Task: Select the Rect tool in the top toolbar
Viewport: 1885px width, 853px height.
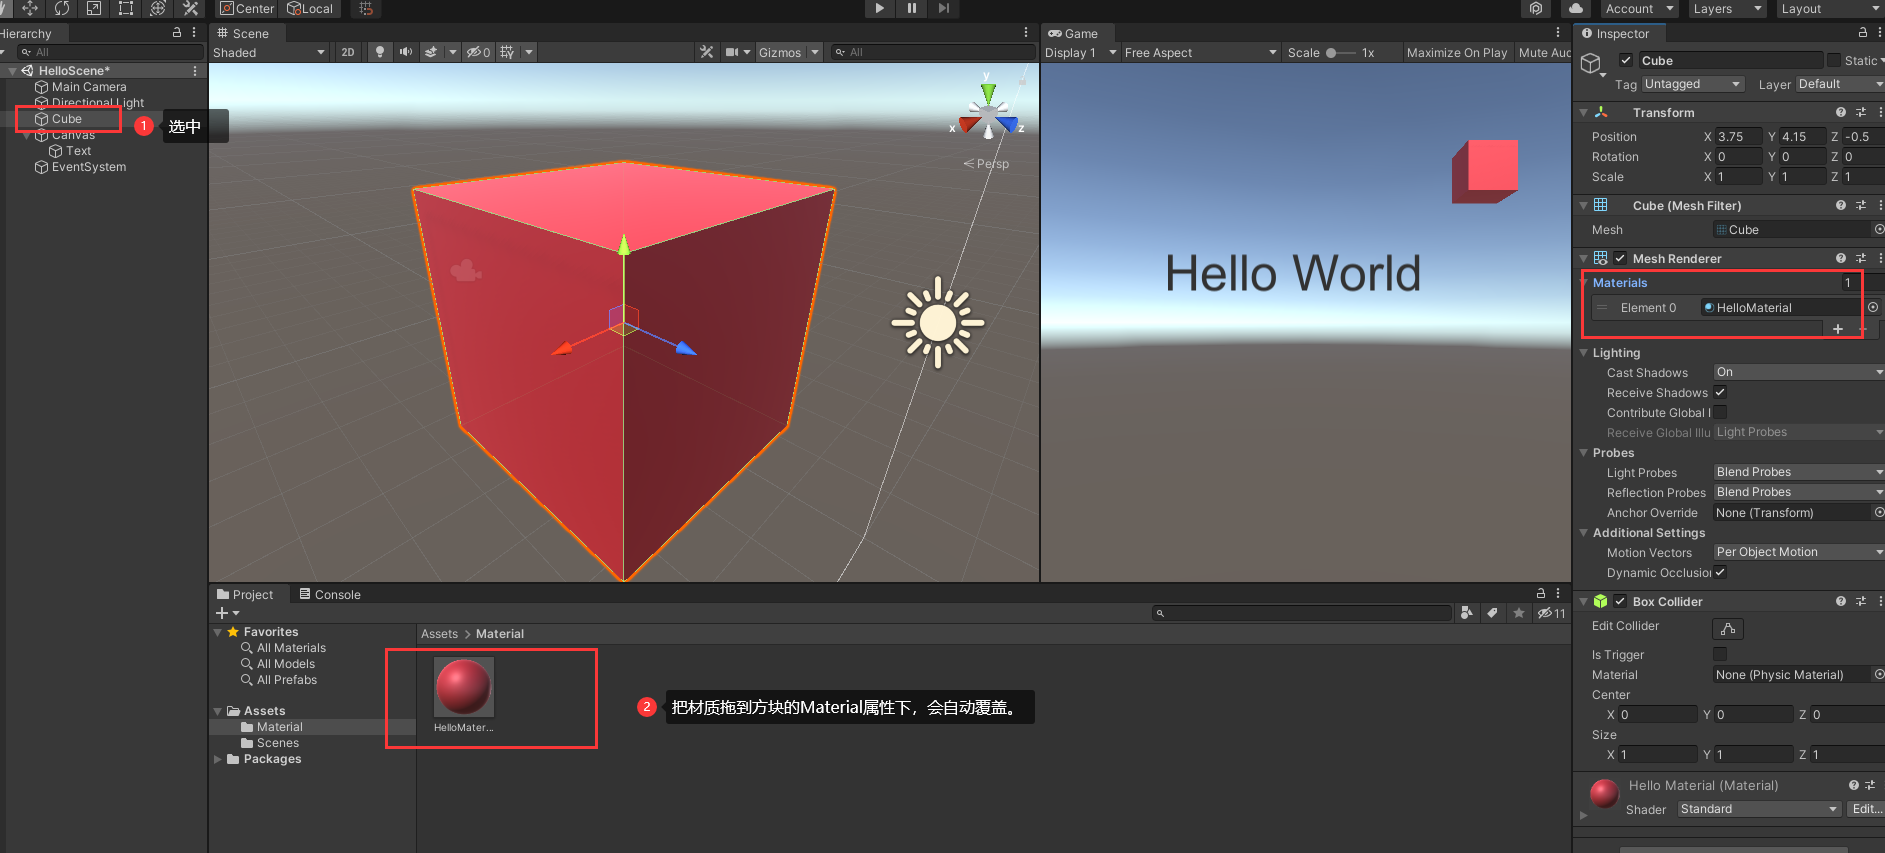Action: coord(126,8)
